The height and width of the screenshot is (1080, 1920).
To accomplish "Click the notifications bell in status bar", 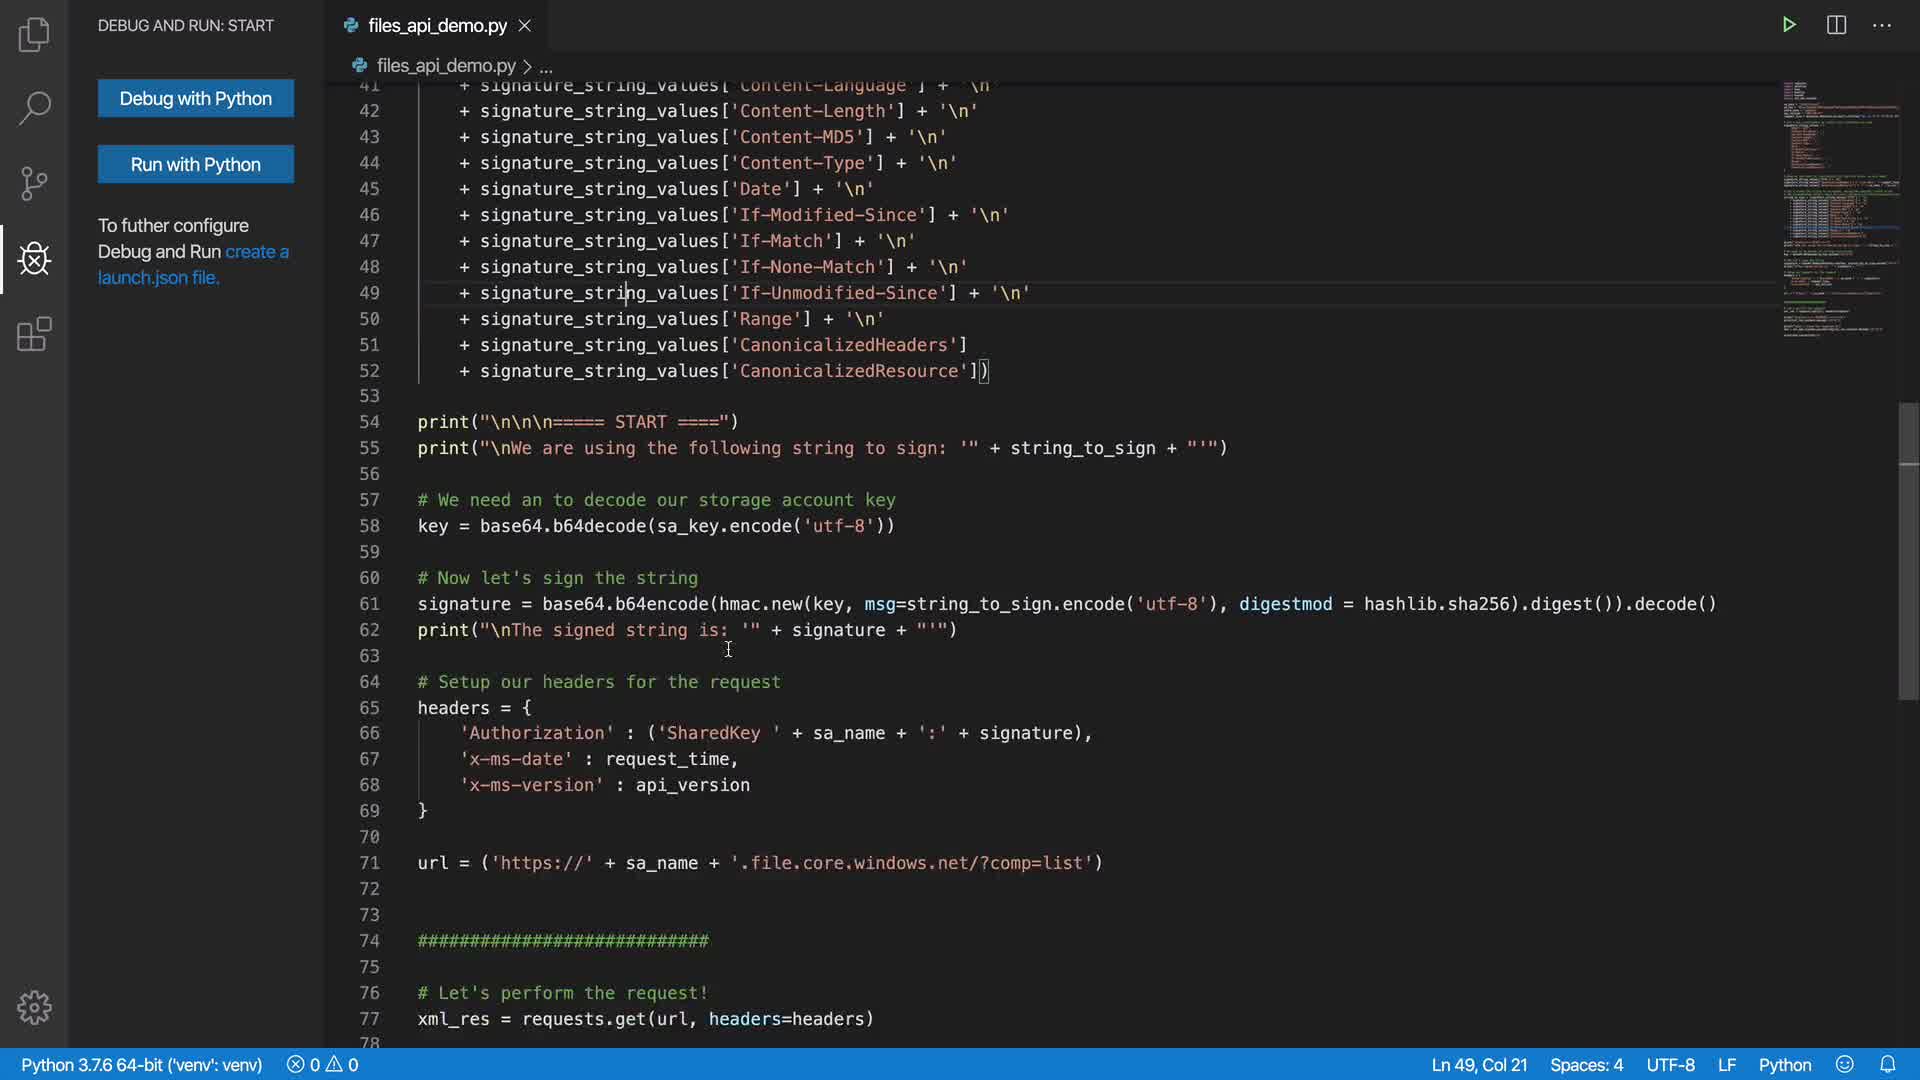I will [x=1887, y=1064].
